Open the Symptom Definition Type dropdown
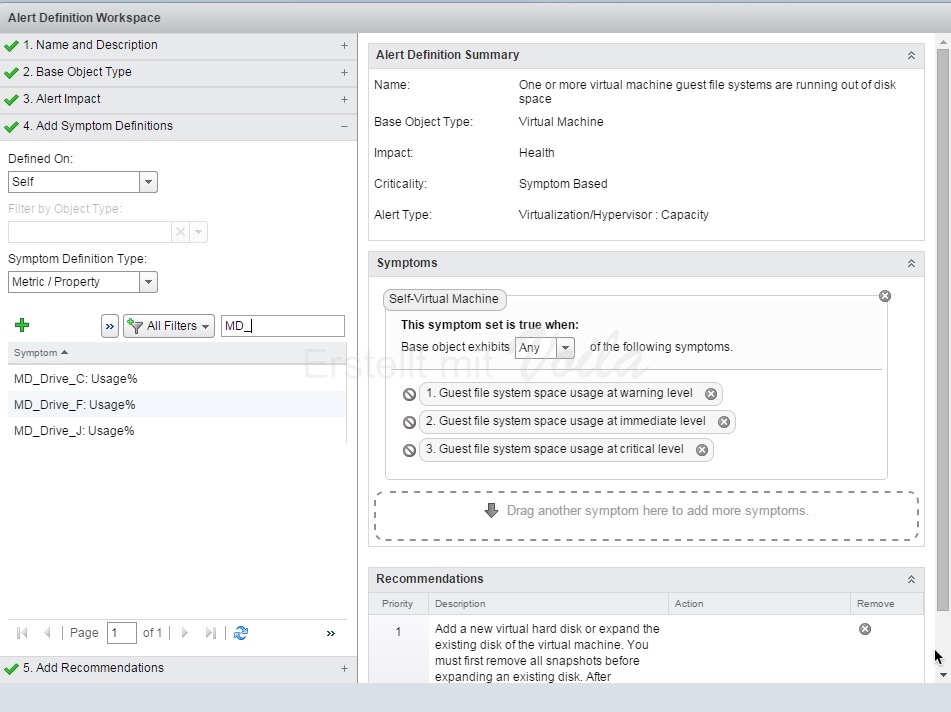This screenshot has height=712, width=951. point(148,282)
